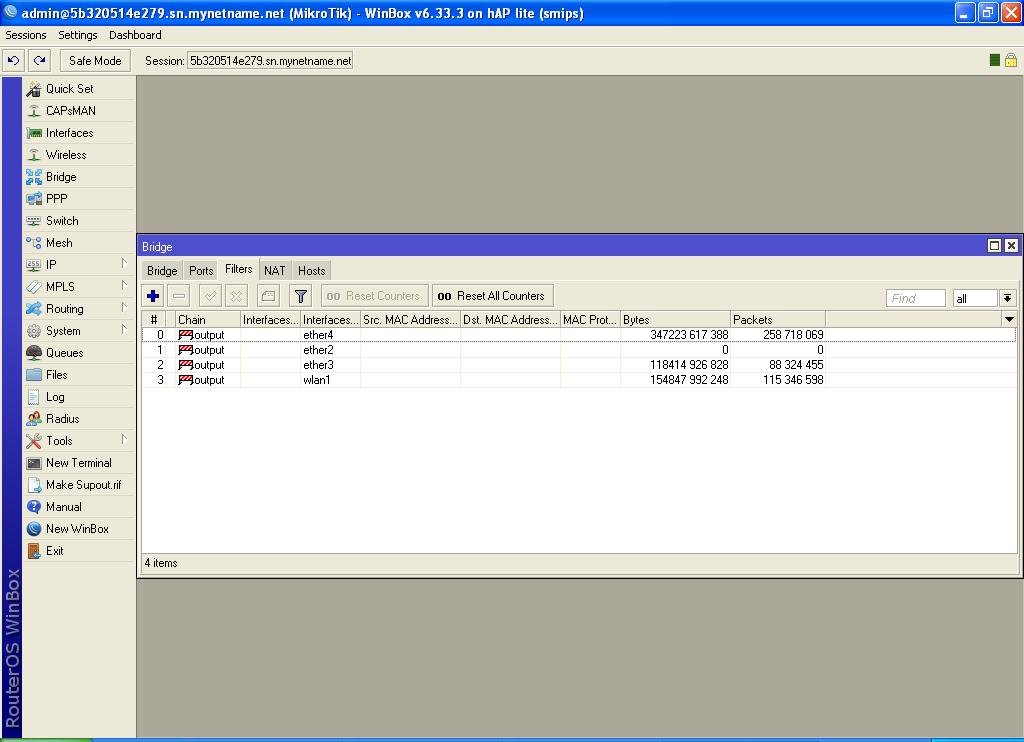Click Reset Counters button

pos(374,296)
